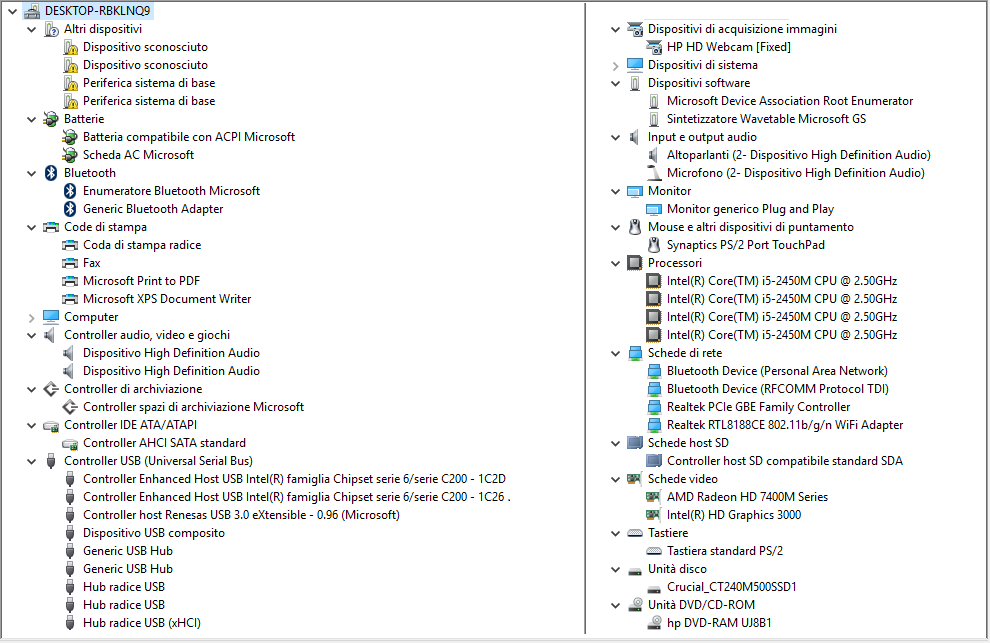Click the DESKTOP-RBKLNQ9 computer icon

point(32,11)
